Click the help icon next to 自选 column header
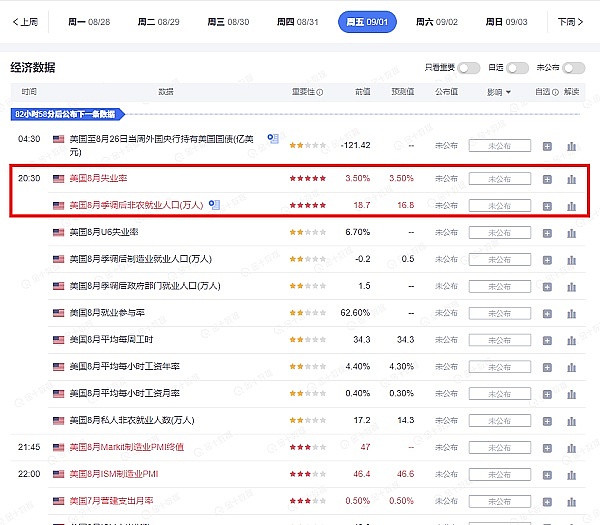This screenshot has height=525, width=600. 554,92
